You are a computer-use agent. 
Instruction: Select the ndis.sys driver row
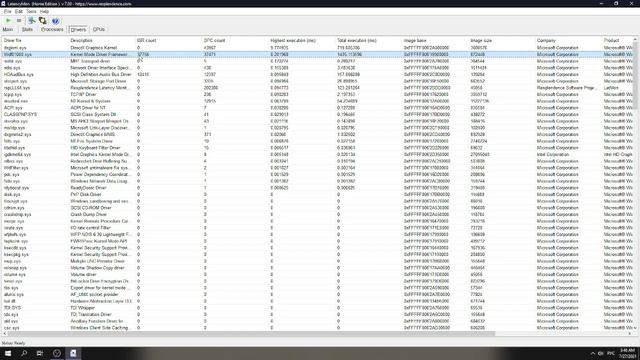click(317, 68)
